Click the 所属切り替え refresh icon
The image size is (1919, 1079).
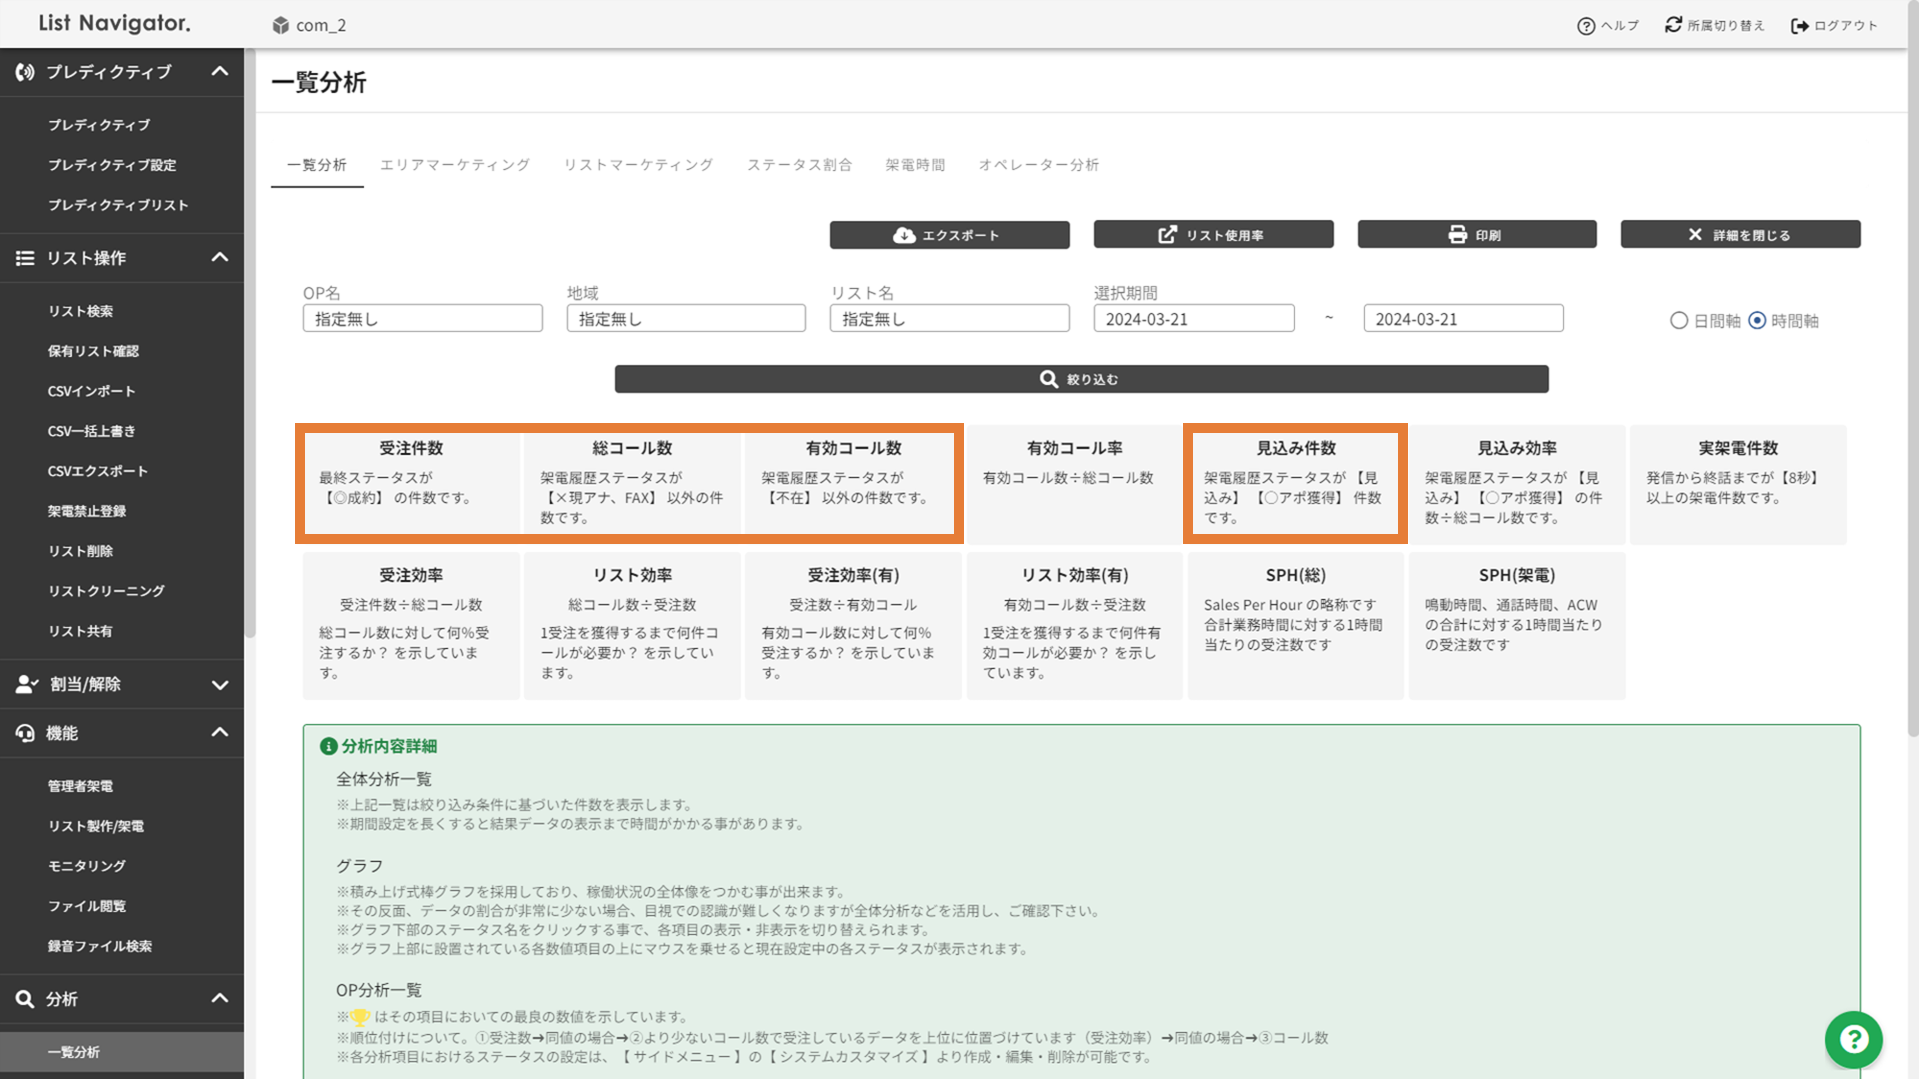pos(1673,25)
